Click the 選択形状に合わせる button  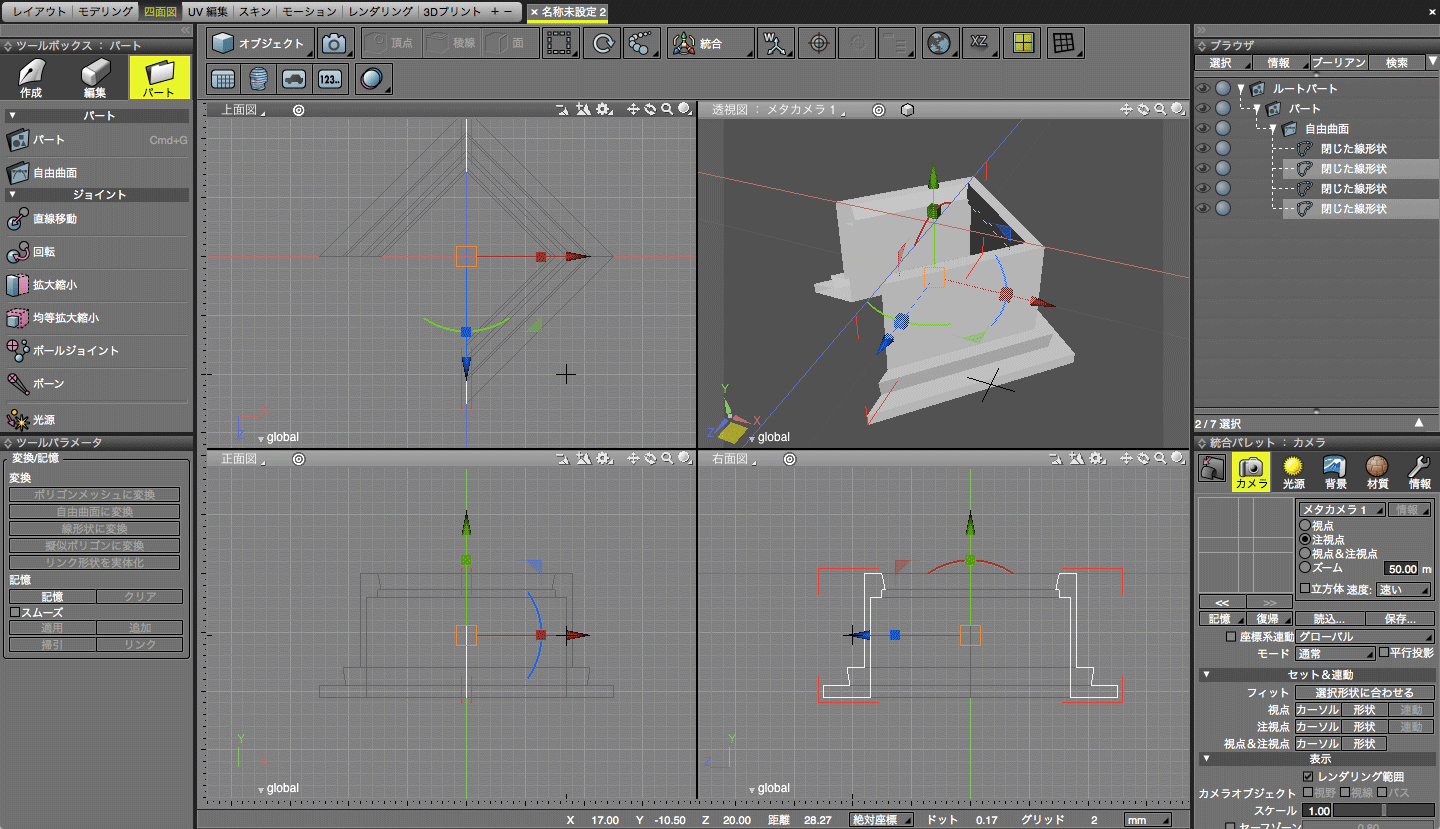[x=1364, y=692]
